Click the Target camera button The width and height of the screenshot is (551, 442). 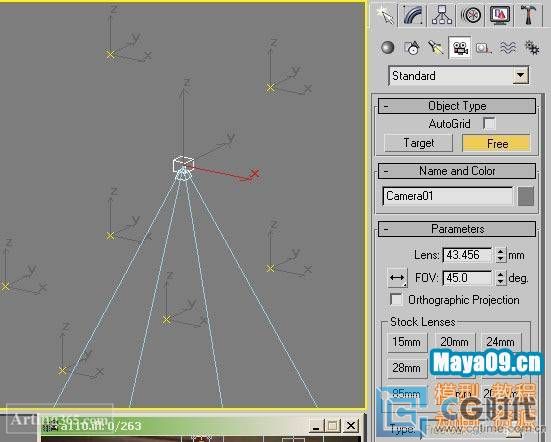[419, 143]
